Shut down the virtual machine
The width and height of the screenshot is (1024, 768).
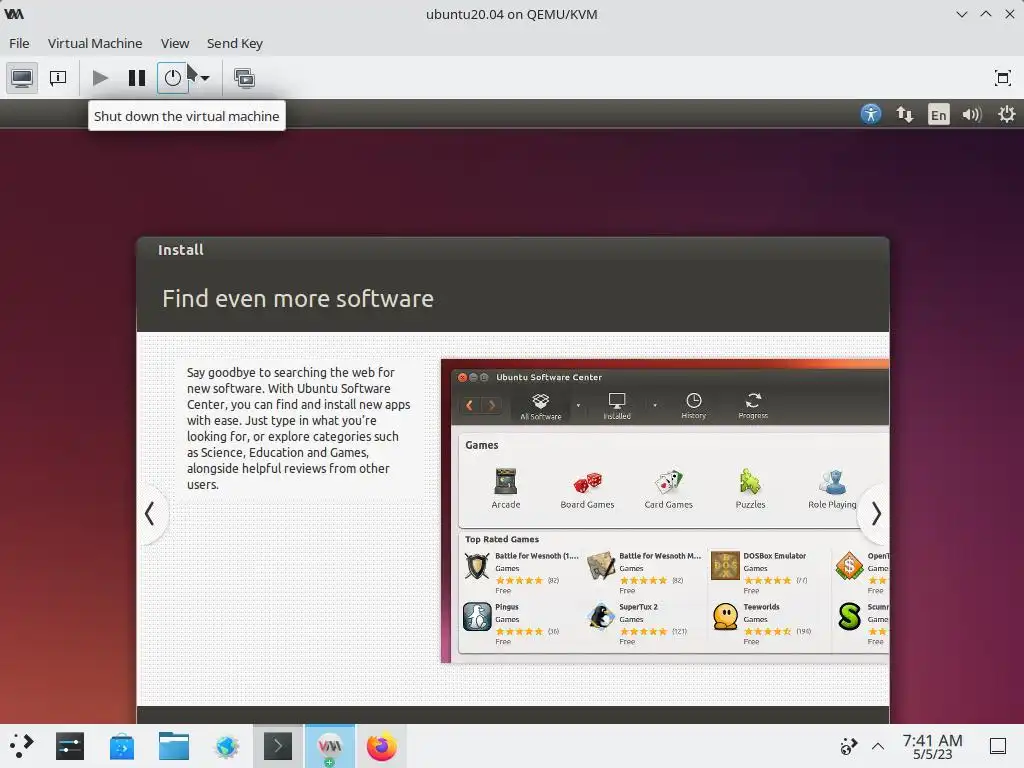pyautogui.click(x=172, y=78)
